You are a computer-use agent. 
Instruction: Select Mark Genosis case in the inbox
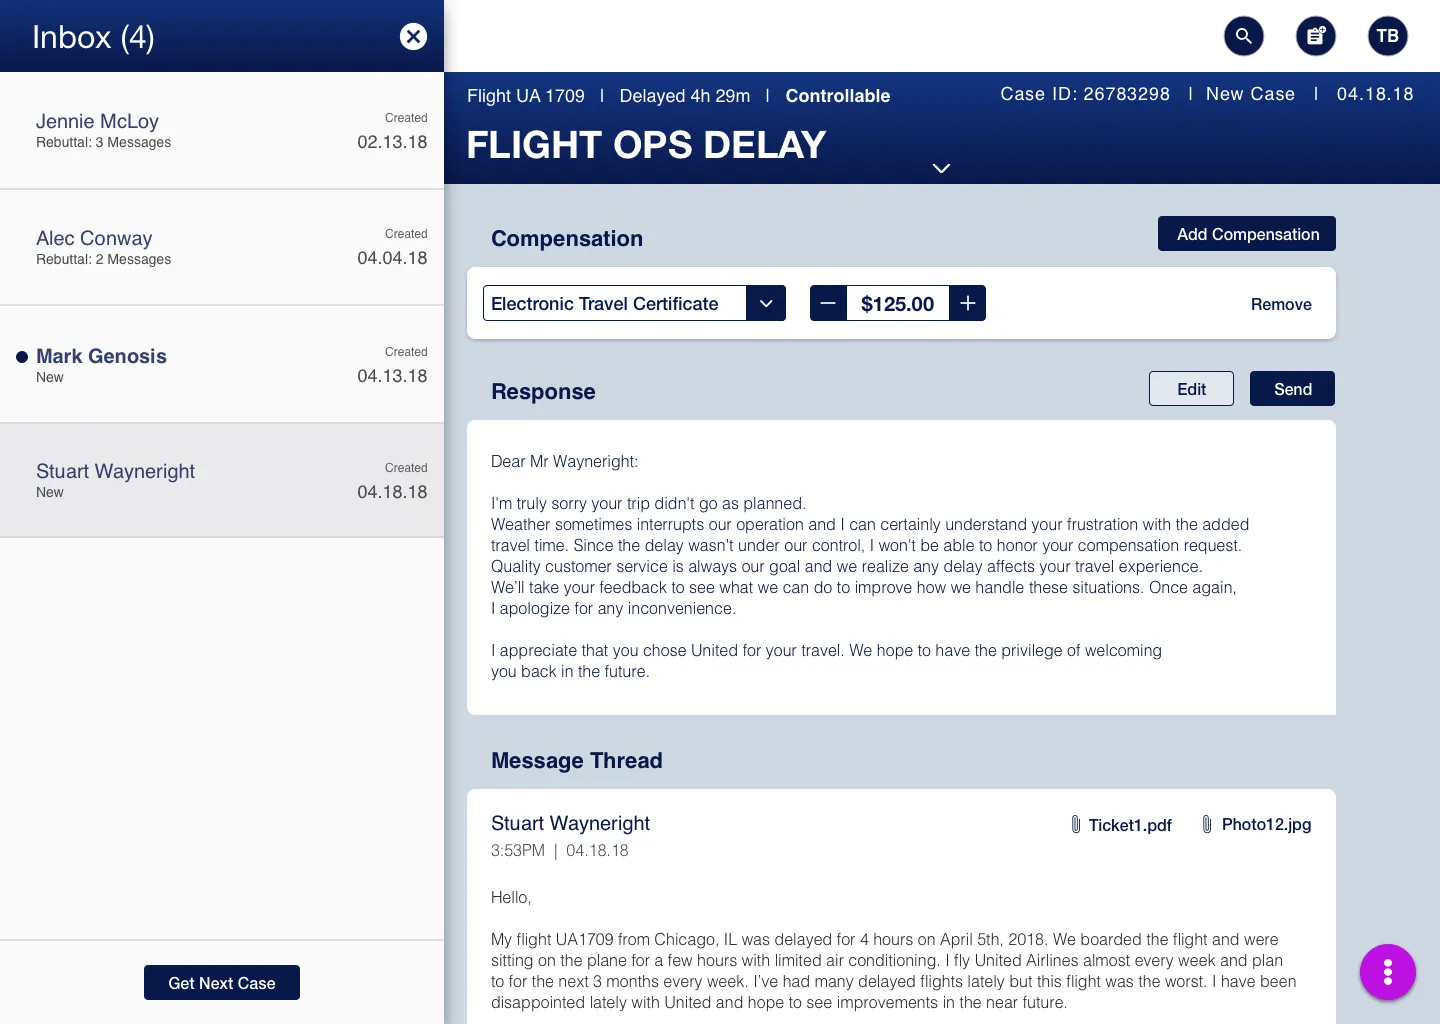[221, 364]
